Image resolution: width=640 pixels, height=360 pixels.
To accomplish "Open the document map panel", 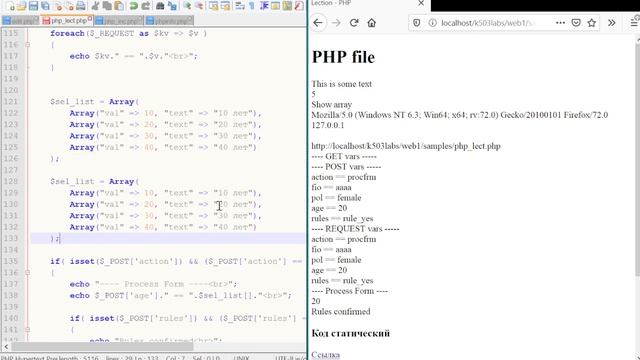I will pyautogui.click(x=287, y=6).
